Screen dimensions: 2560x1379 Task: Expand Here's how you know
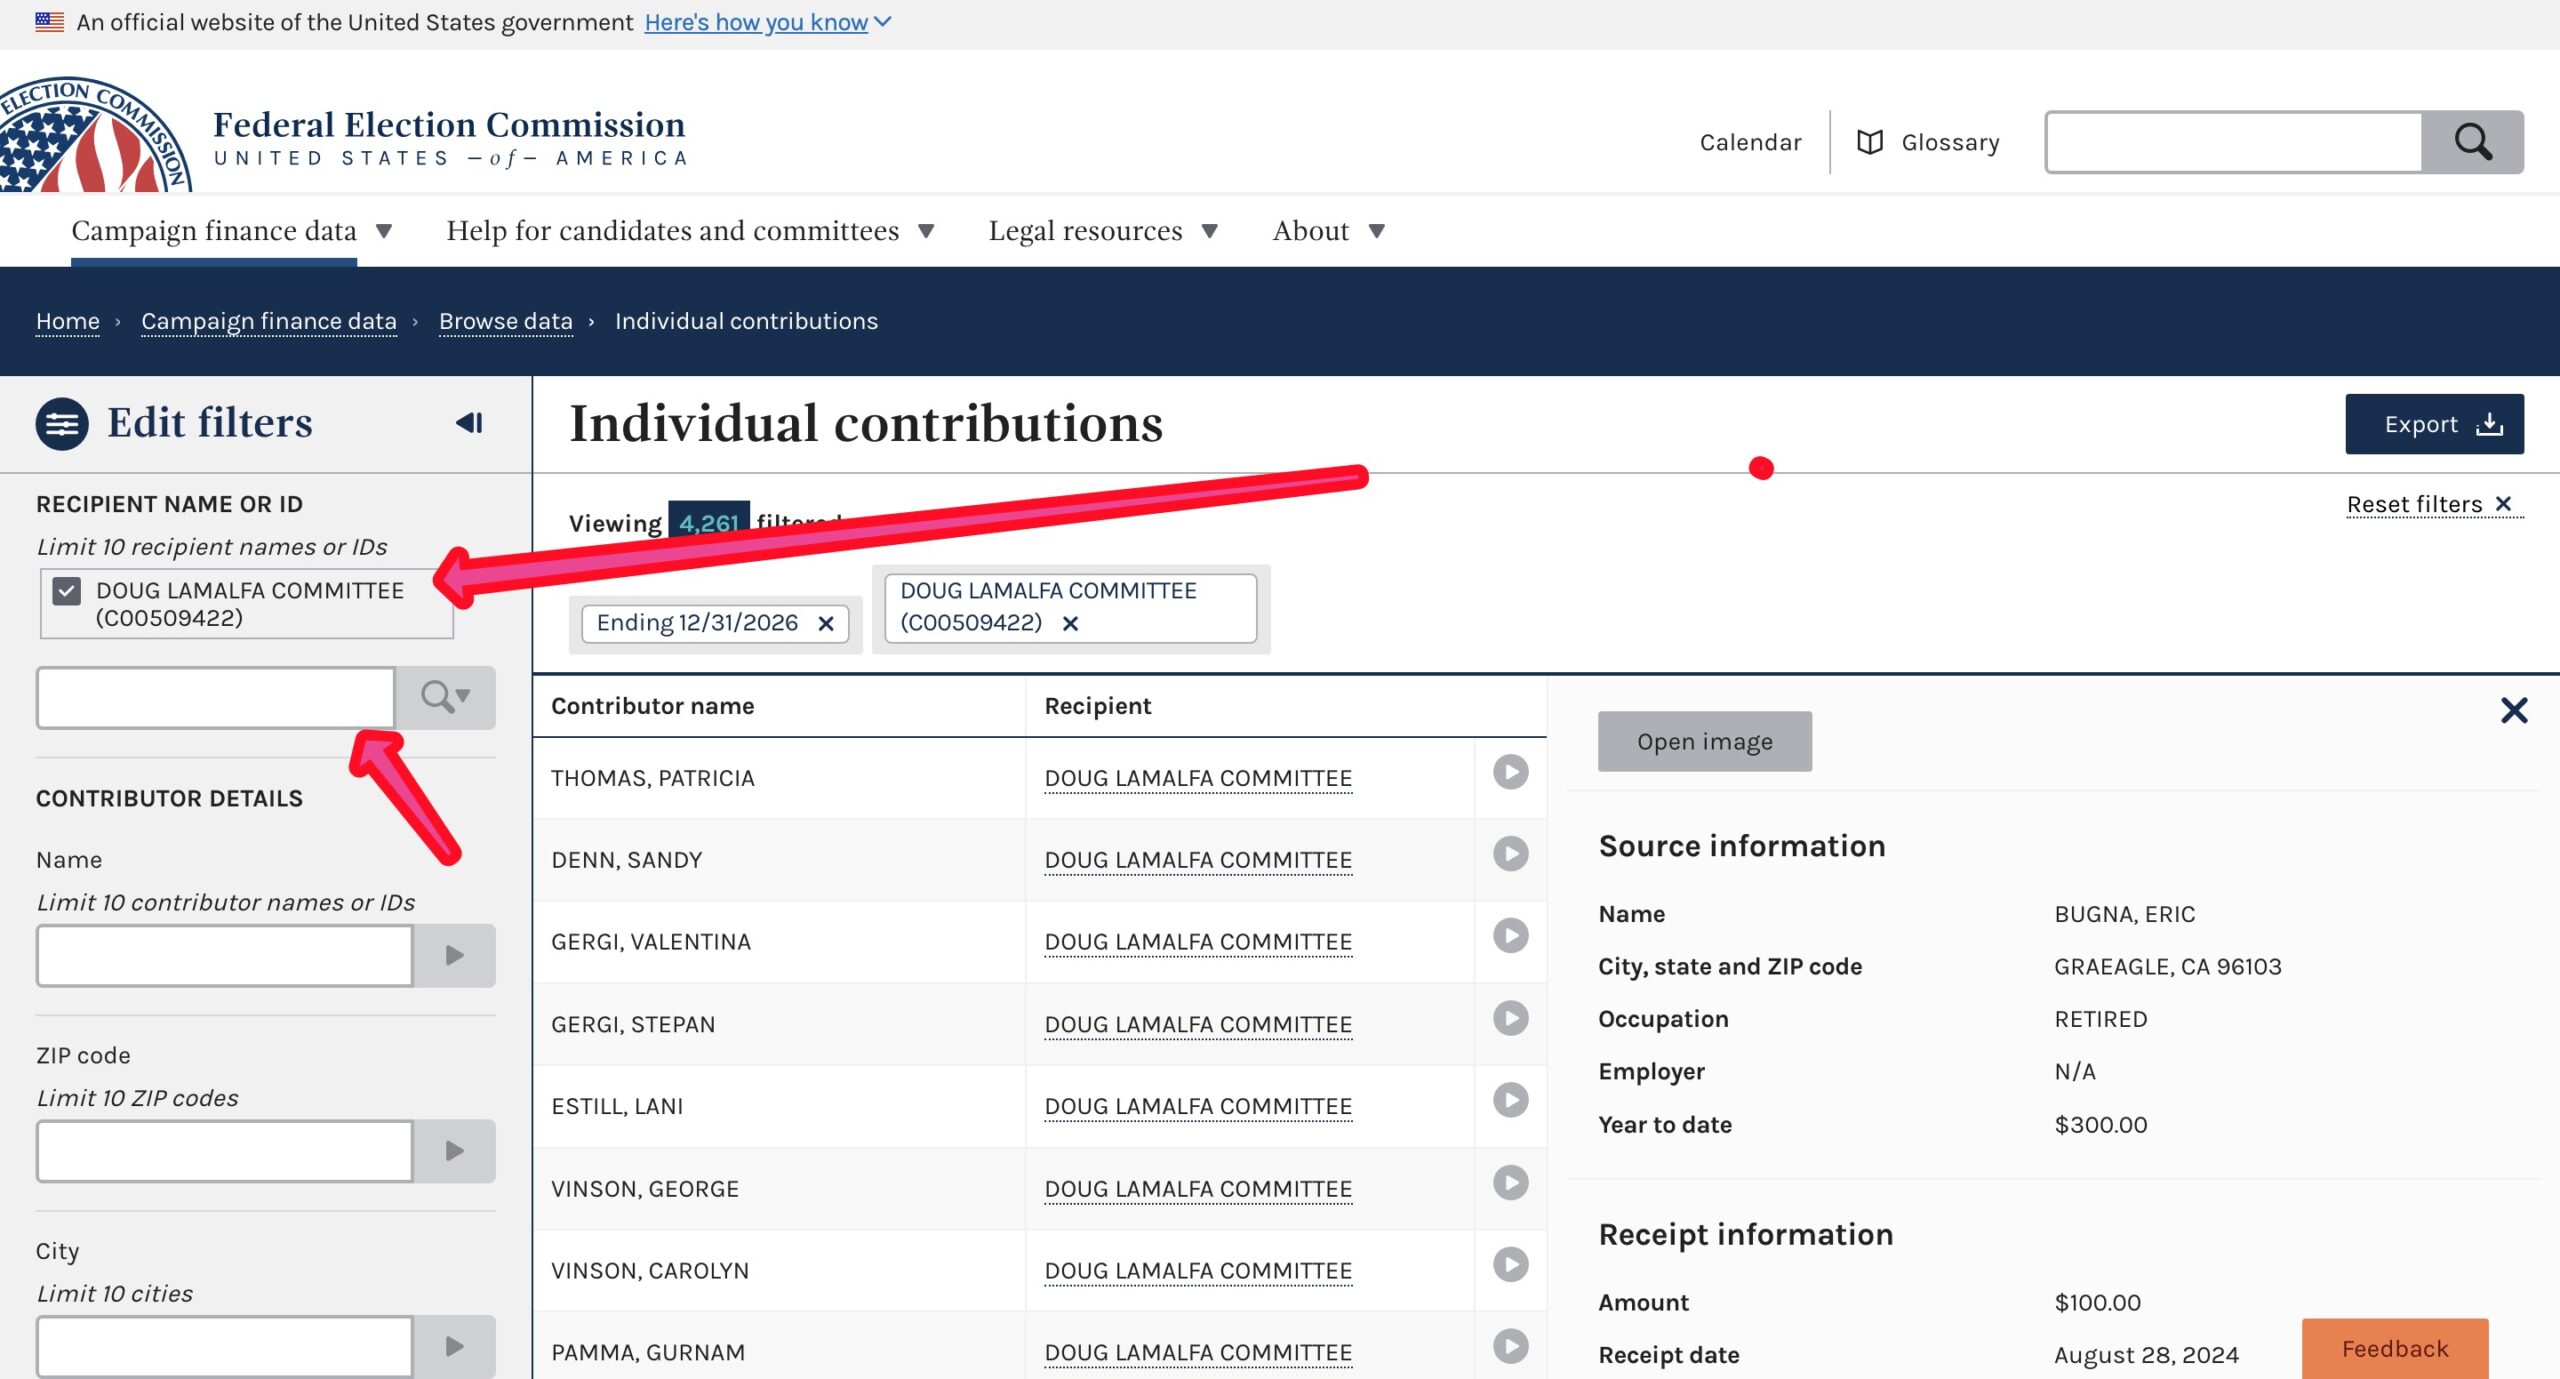[x=767, y=22]
